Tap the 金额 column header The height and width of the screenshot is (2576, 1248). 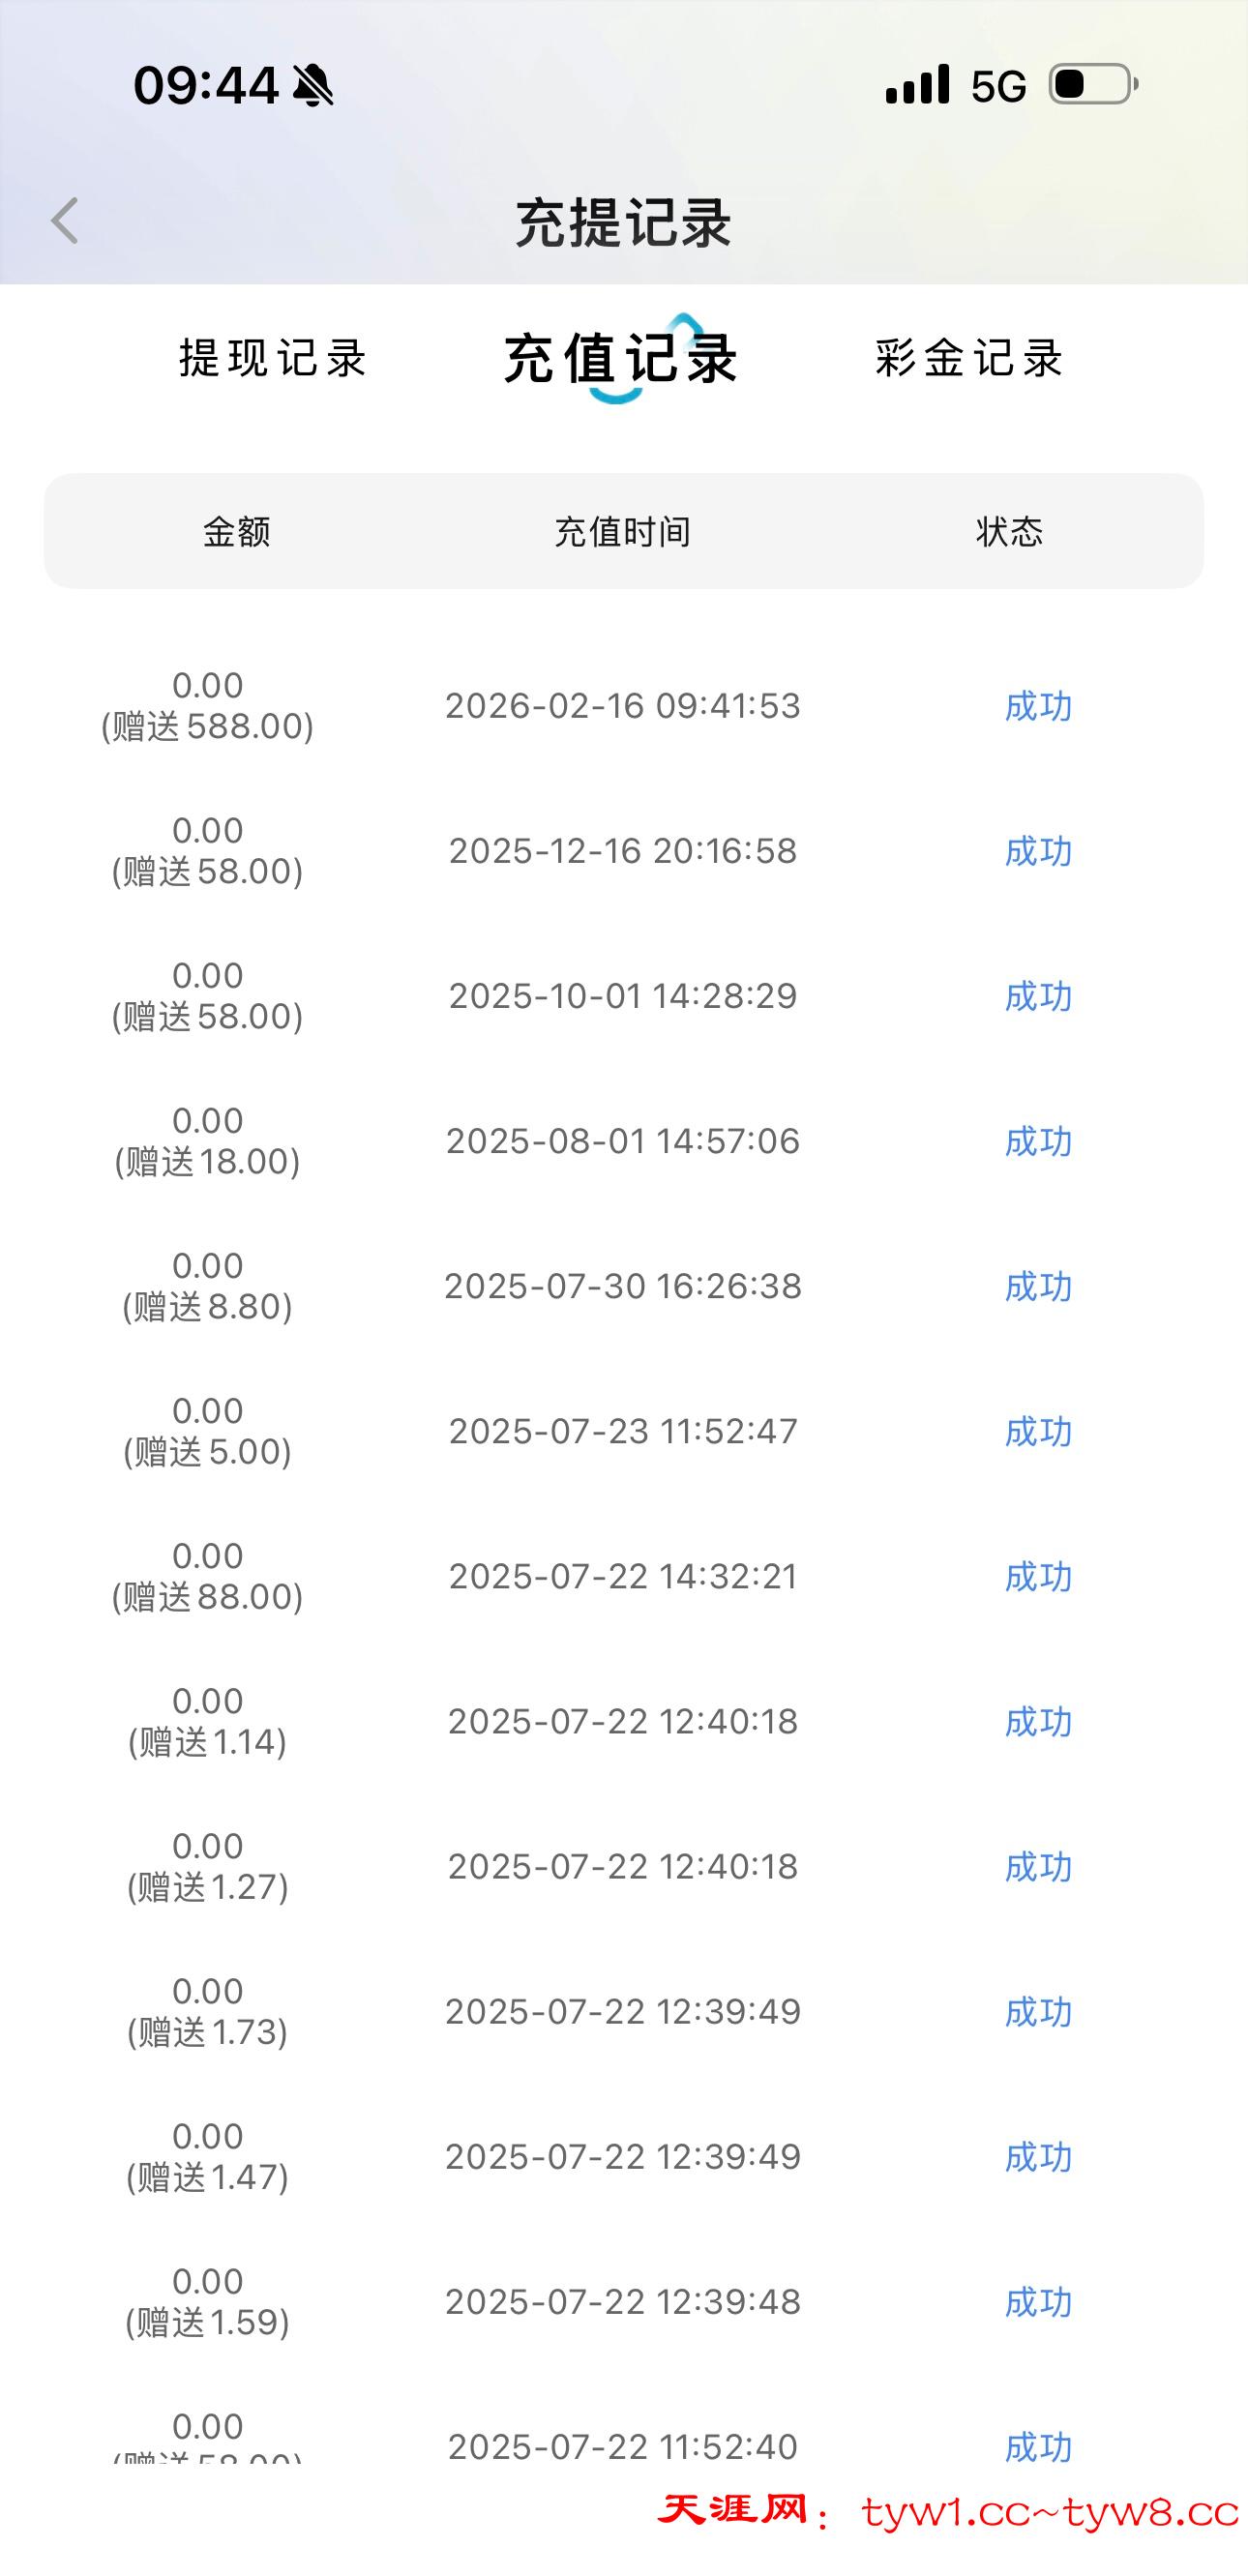(237, 532)
